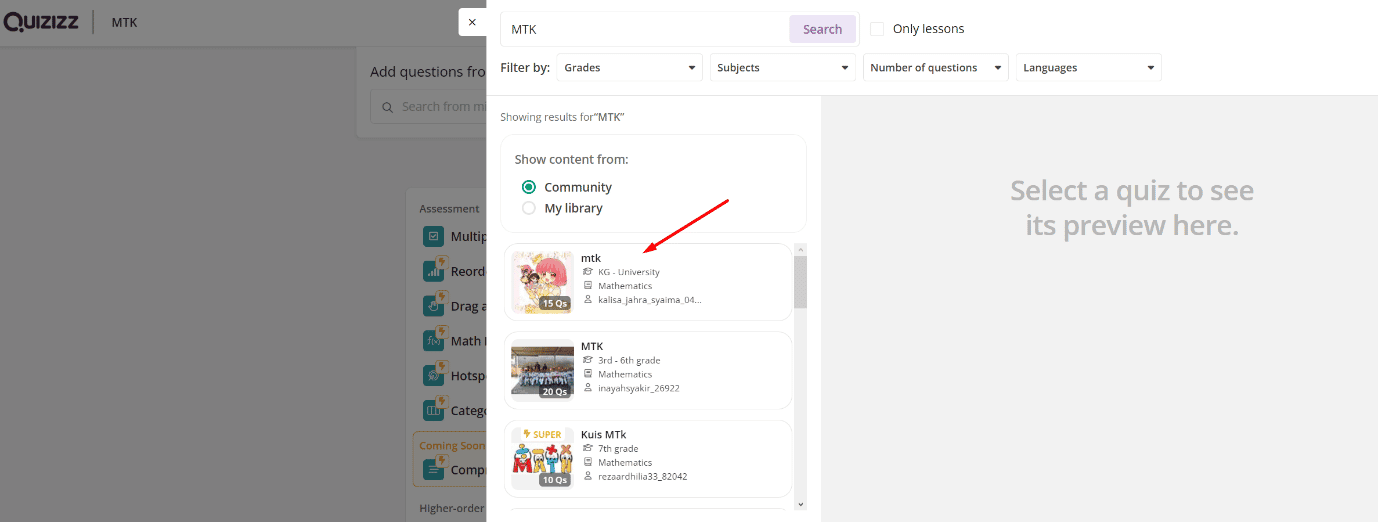Select the Multiple Choice question type icon
The height and width of the screenshot is (522, 1378).
point(433,237)
